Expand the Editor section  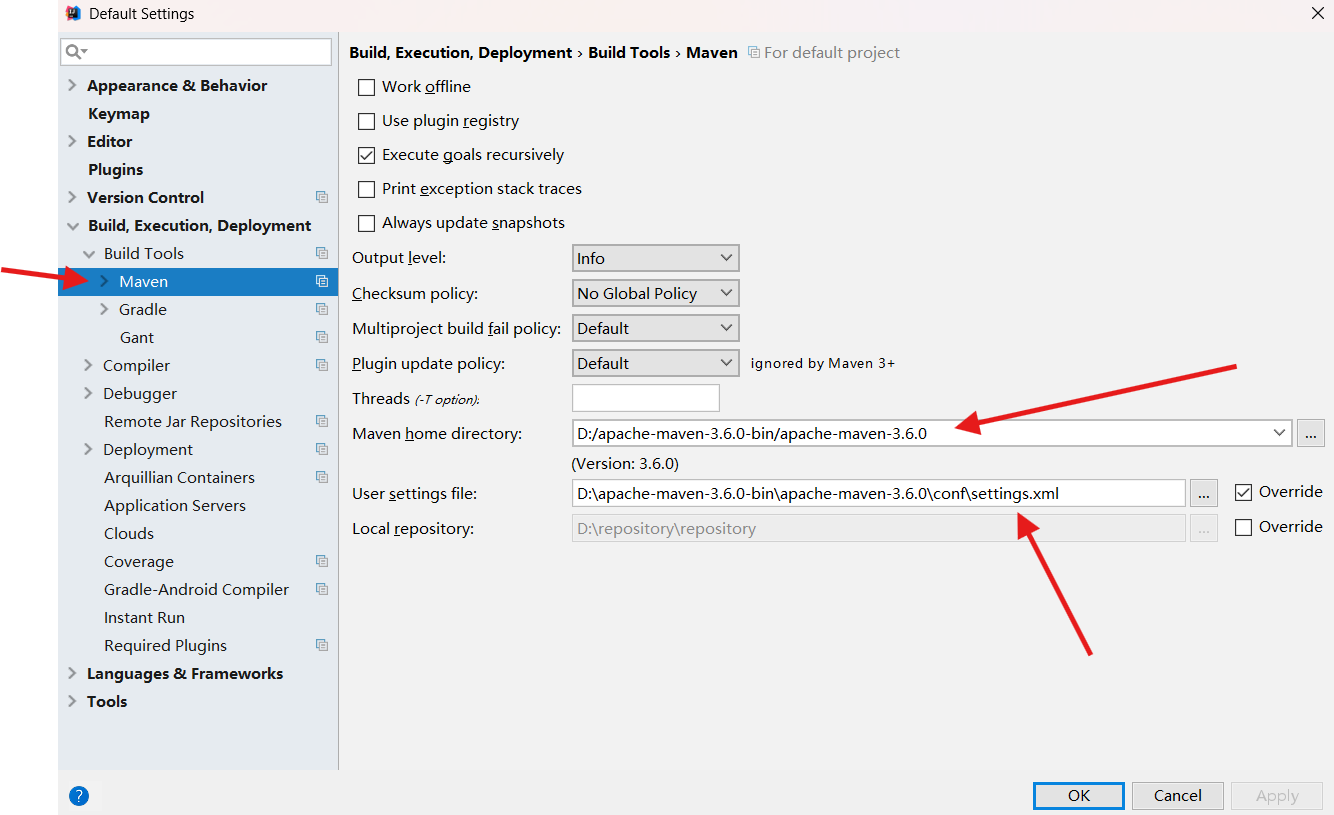[x=72, y=142]
